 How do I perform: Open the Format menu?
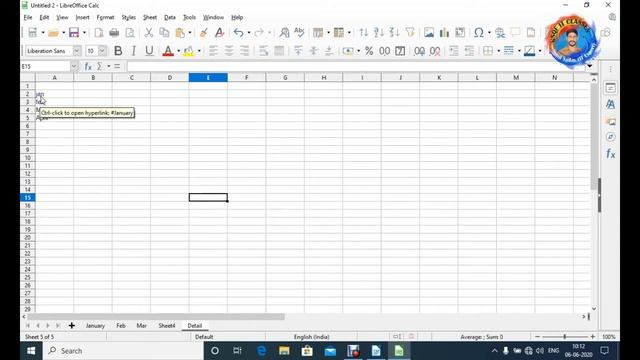tap(105, 17)
